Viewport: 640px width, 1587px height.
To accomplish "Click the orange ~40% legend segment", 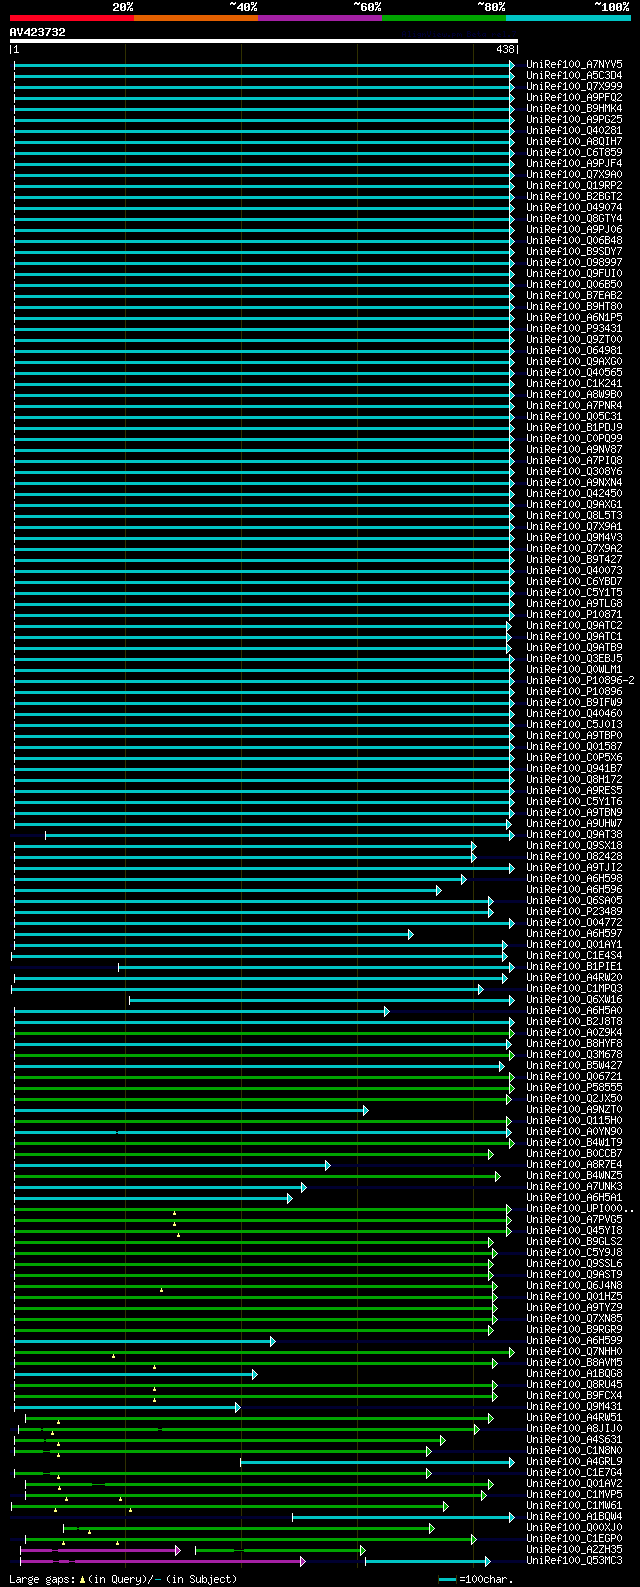I will (x=196, y=17).
